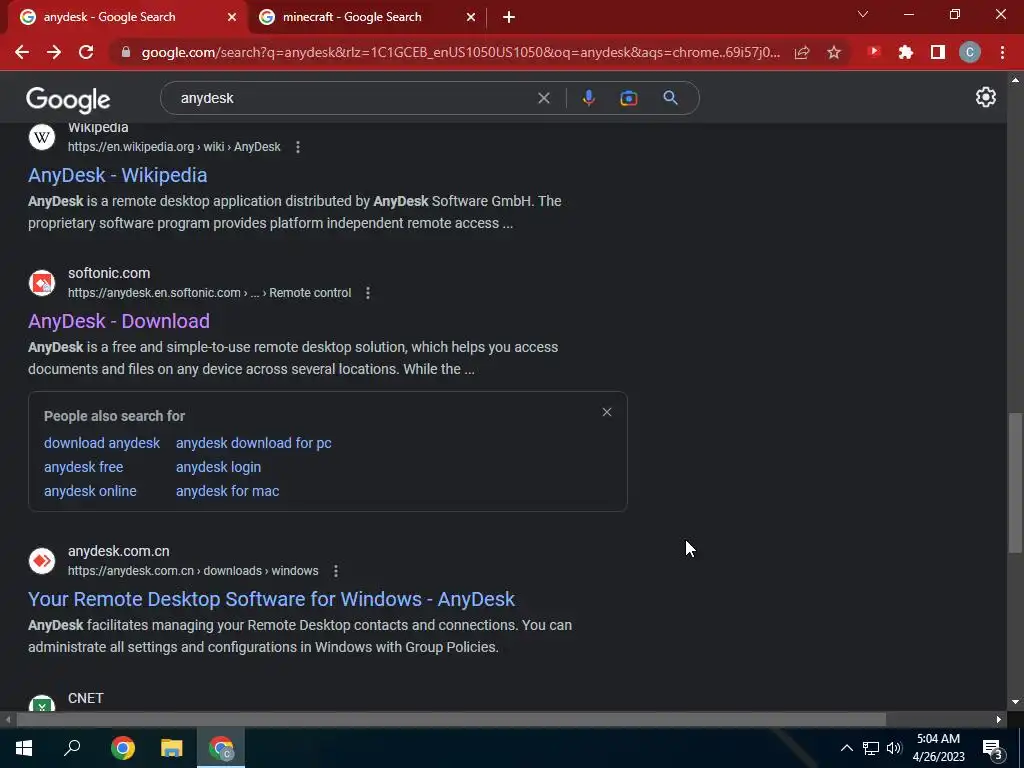Clear the anydesk search query
The image size is (1024, 768).
click(x=543, y=98)
